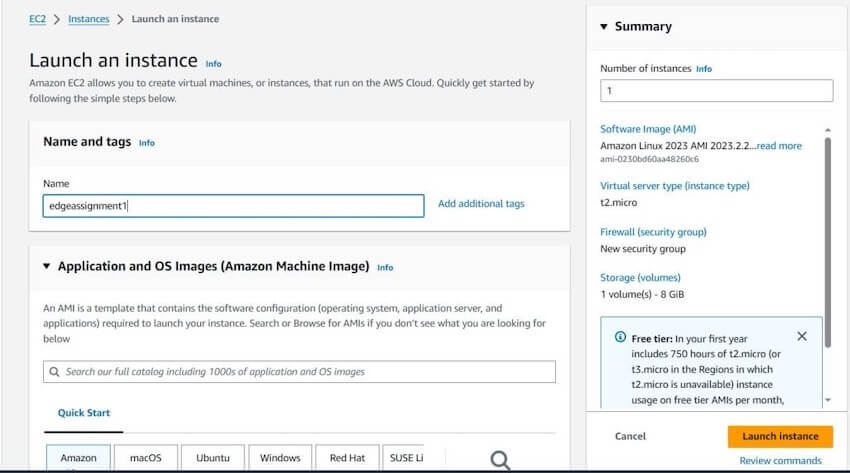
Task: Click the Free tier info circle icon
Action: [620, 337]
